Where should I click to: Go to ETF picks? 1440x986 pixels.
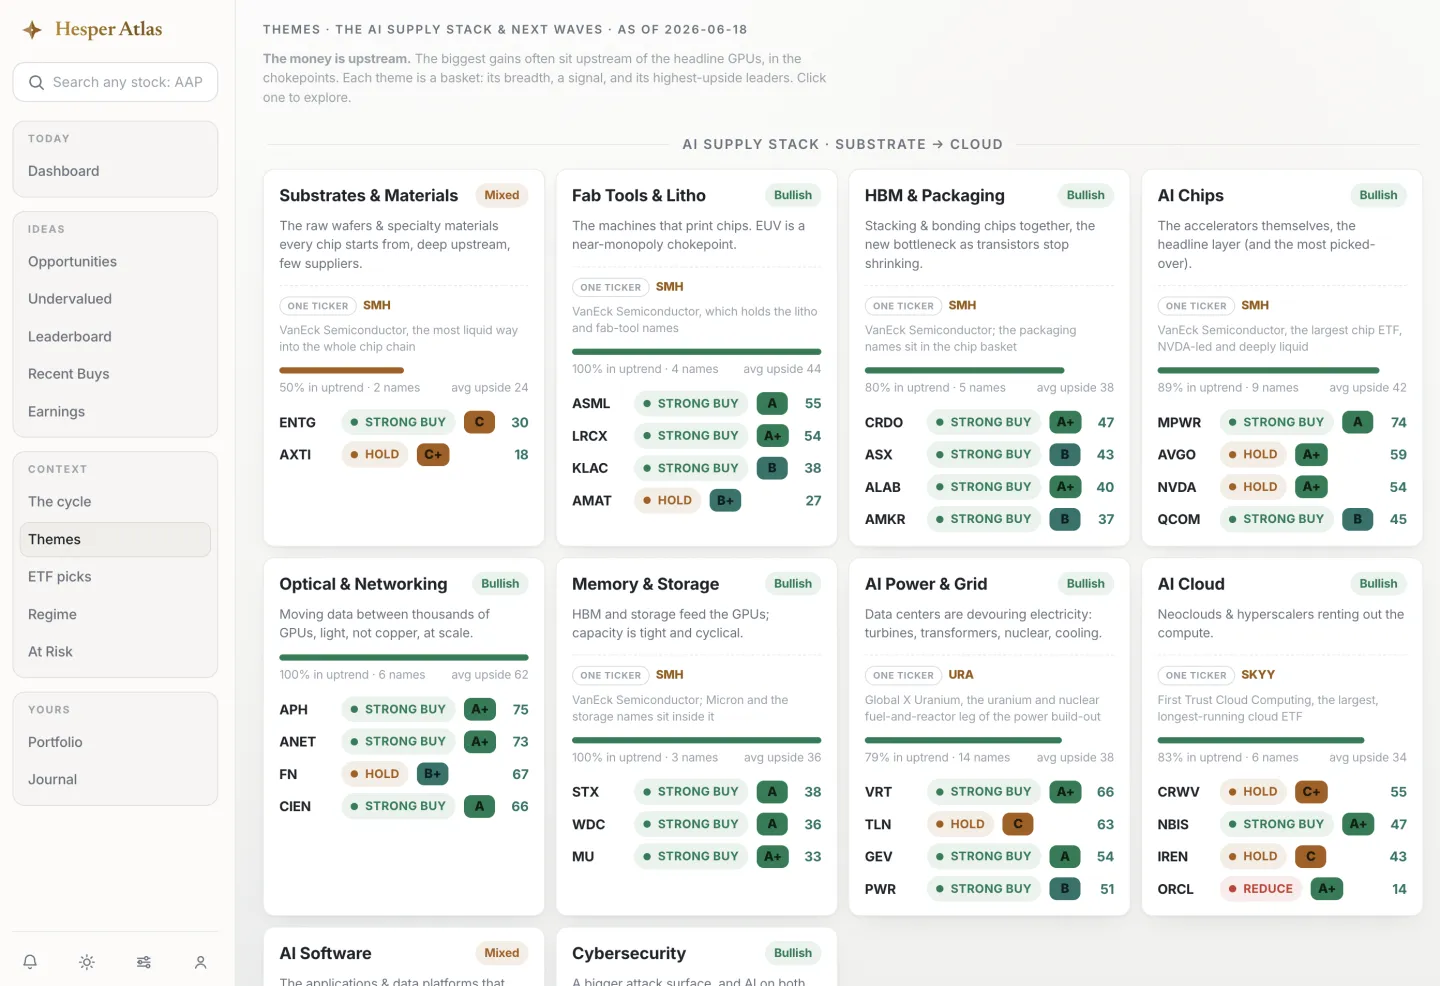pyautogui.click(x=115, y=577)
